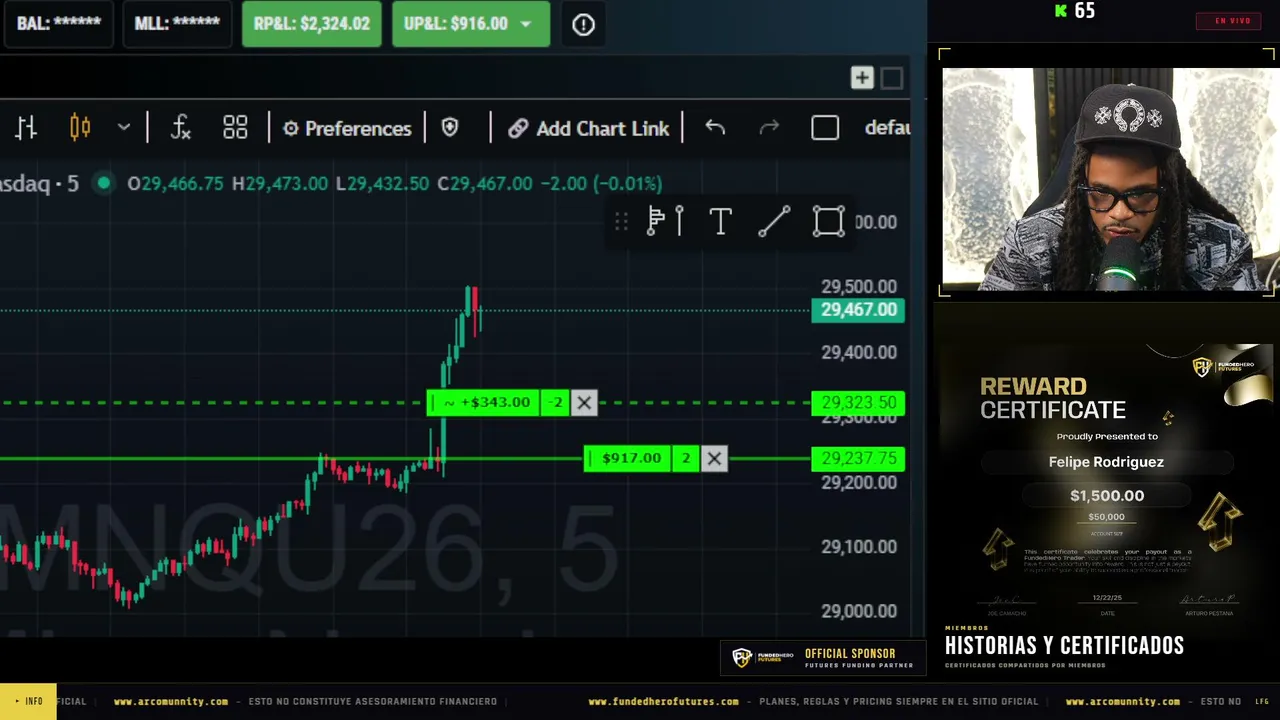Click the -2 order quantity box
The width and height of the screenshot is (1280, 720).
click(x=556, y=402)
